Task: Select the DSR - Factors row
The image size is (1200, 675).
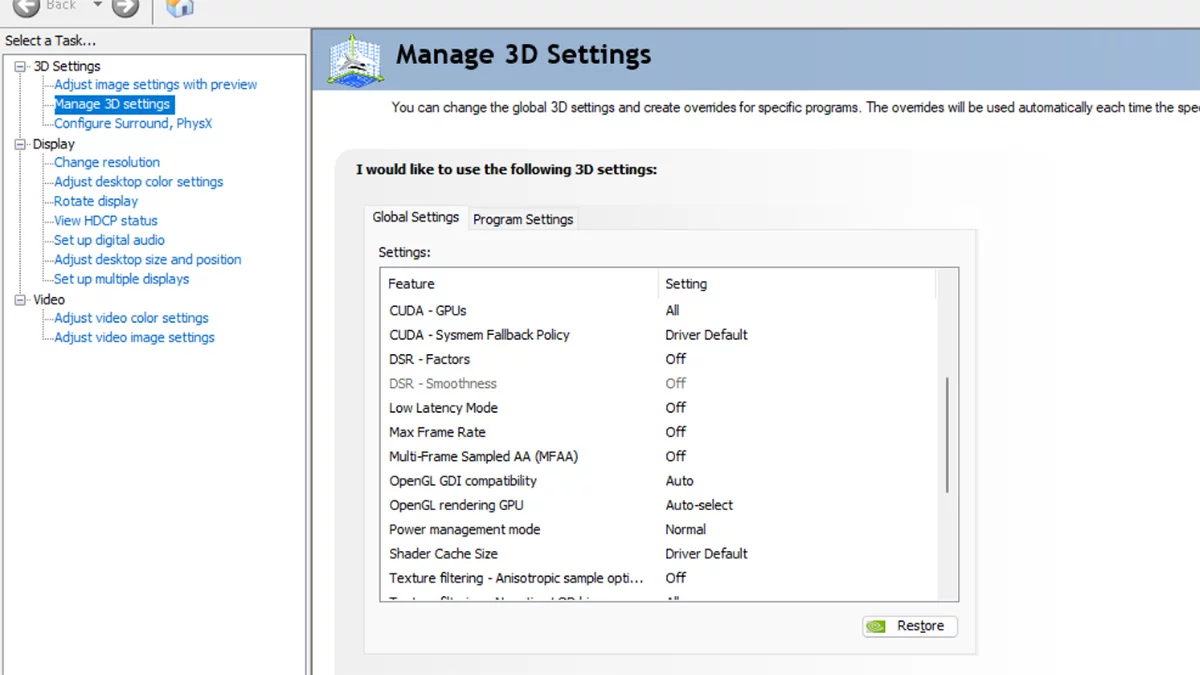Action: coord(659,359)
